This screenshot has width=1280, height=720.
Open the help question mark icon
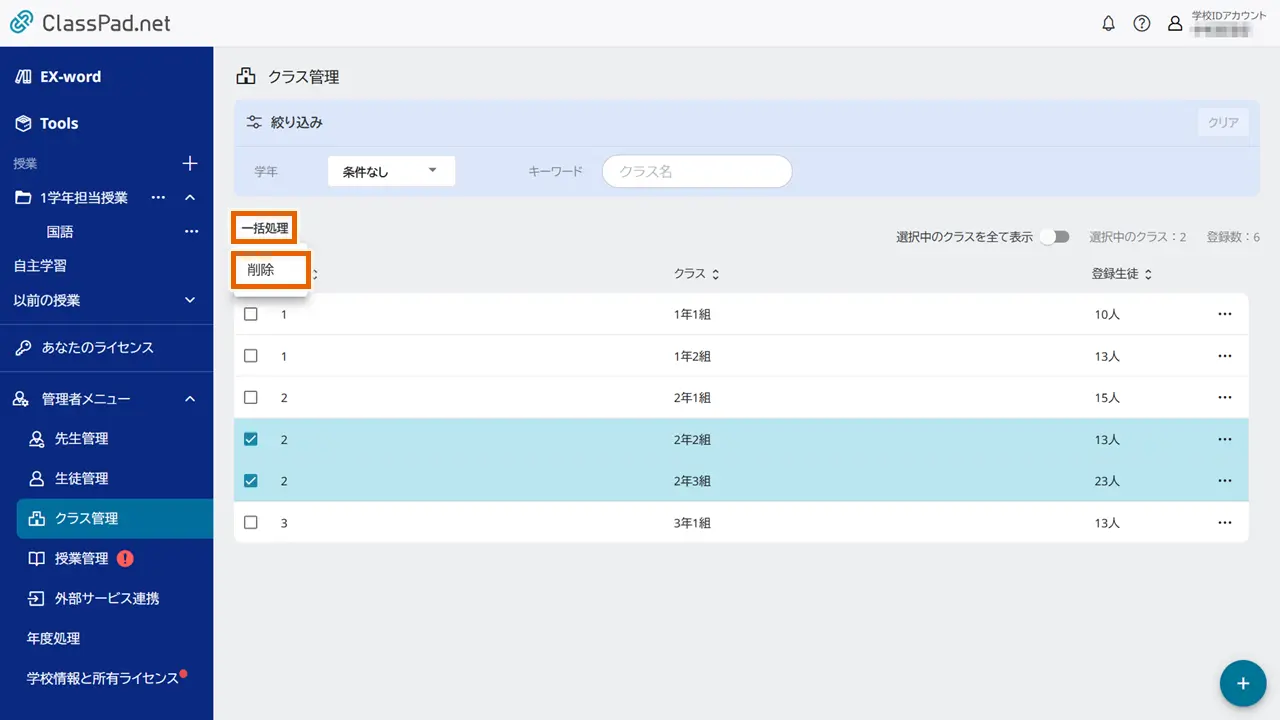pyautogui.click(x=1141, y=24)
